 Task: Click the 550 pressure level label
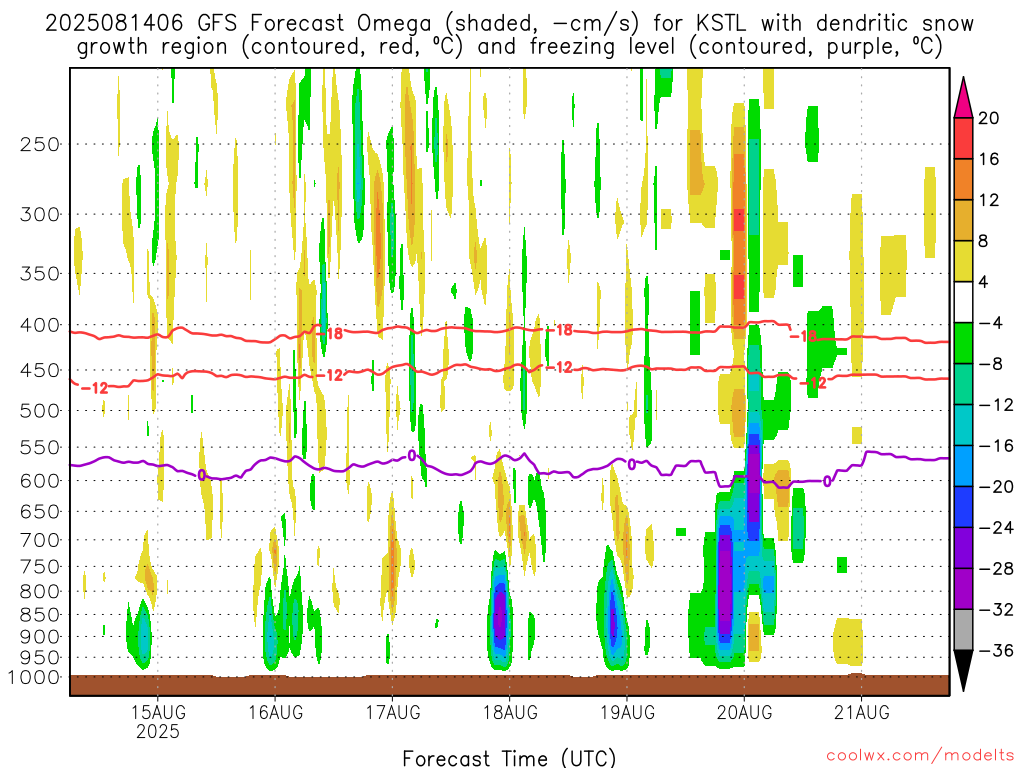pyautogui.click(x=40, y=447)
